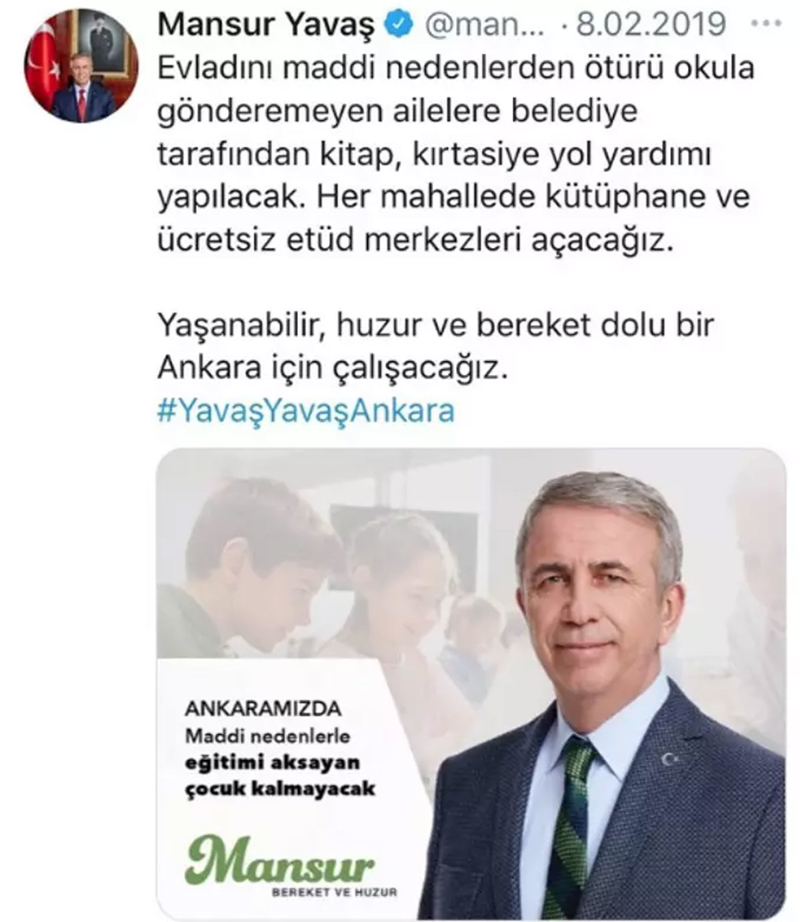Viewport: 800px width, 922px height.
Task: Open Mansur Yavaş's round profile avatar
Action: click(81, 66)
